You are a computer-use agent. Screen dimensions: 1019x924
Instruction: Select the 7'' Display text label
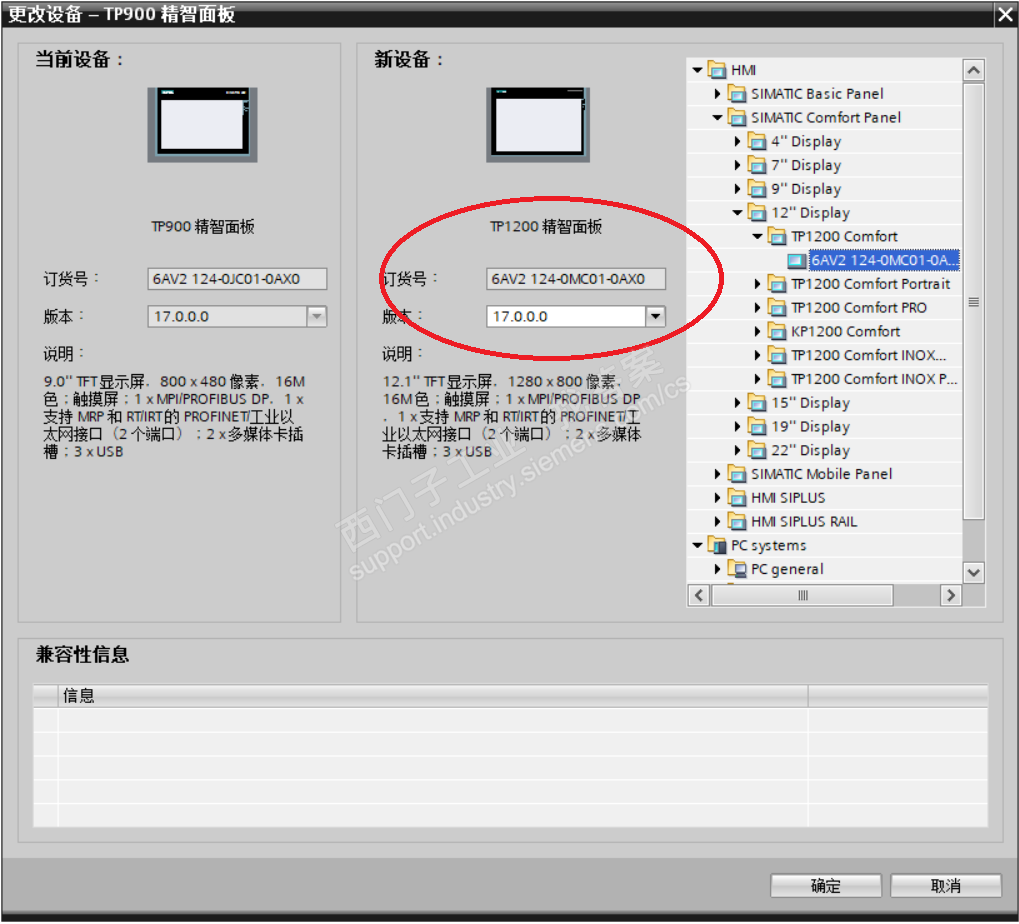[x=806, y=166]
